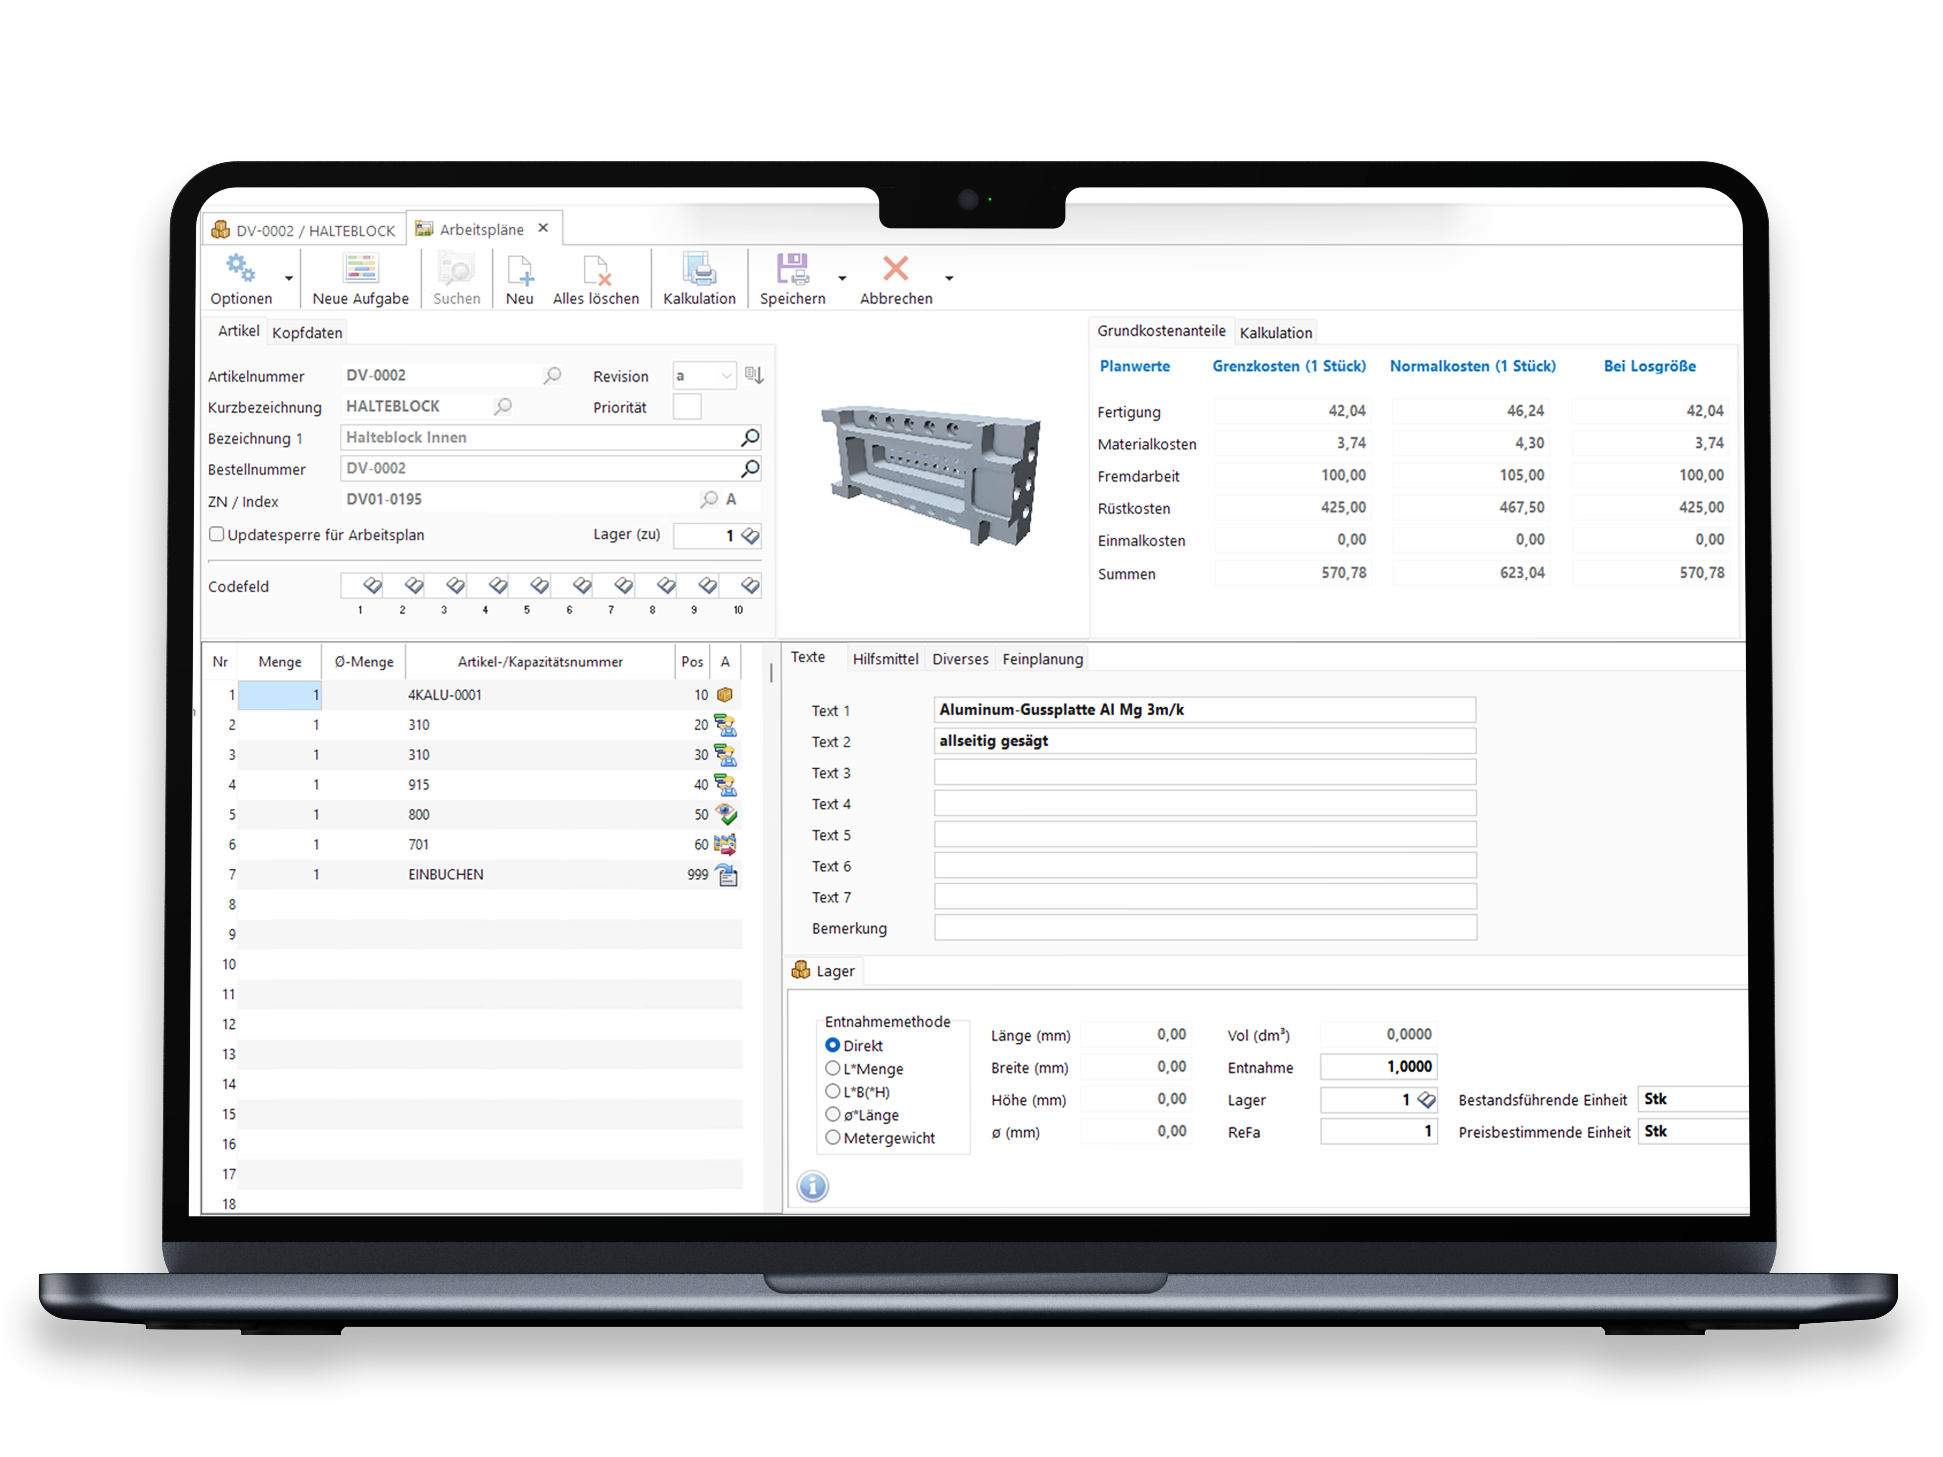
Task: Click the Neue Aufgabe toolbar icon
Action: [x=361, y=268]
